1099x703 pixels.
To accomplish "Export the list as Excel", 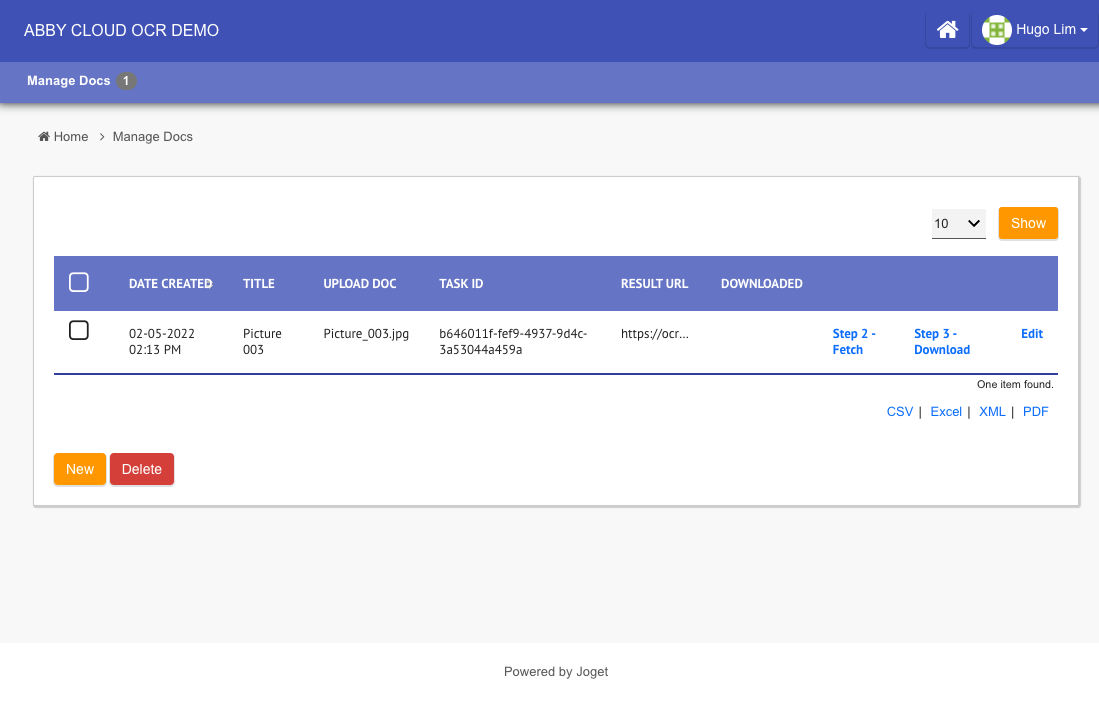I will [x=945, y=412].
